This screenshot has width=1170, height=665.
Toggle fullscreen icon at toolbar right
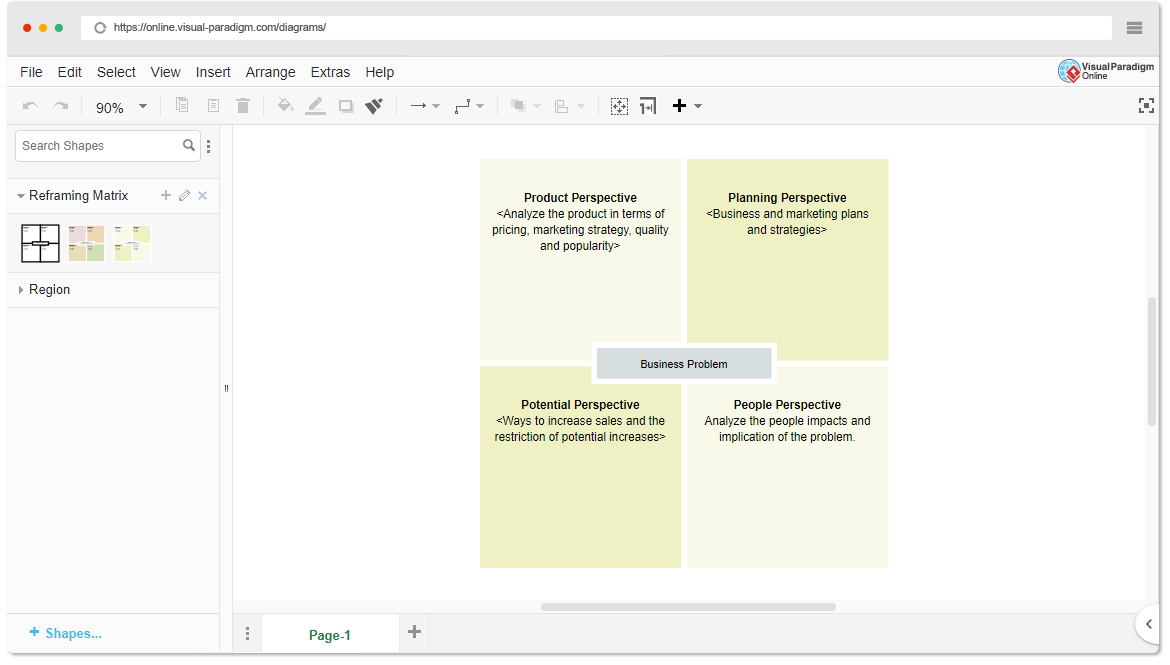coord(1146,106)
